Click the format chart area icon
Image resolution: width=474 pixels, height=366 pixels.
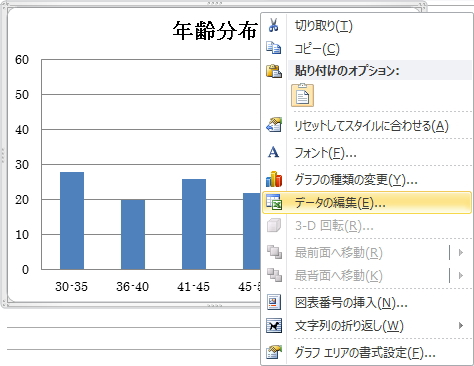274,352
